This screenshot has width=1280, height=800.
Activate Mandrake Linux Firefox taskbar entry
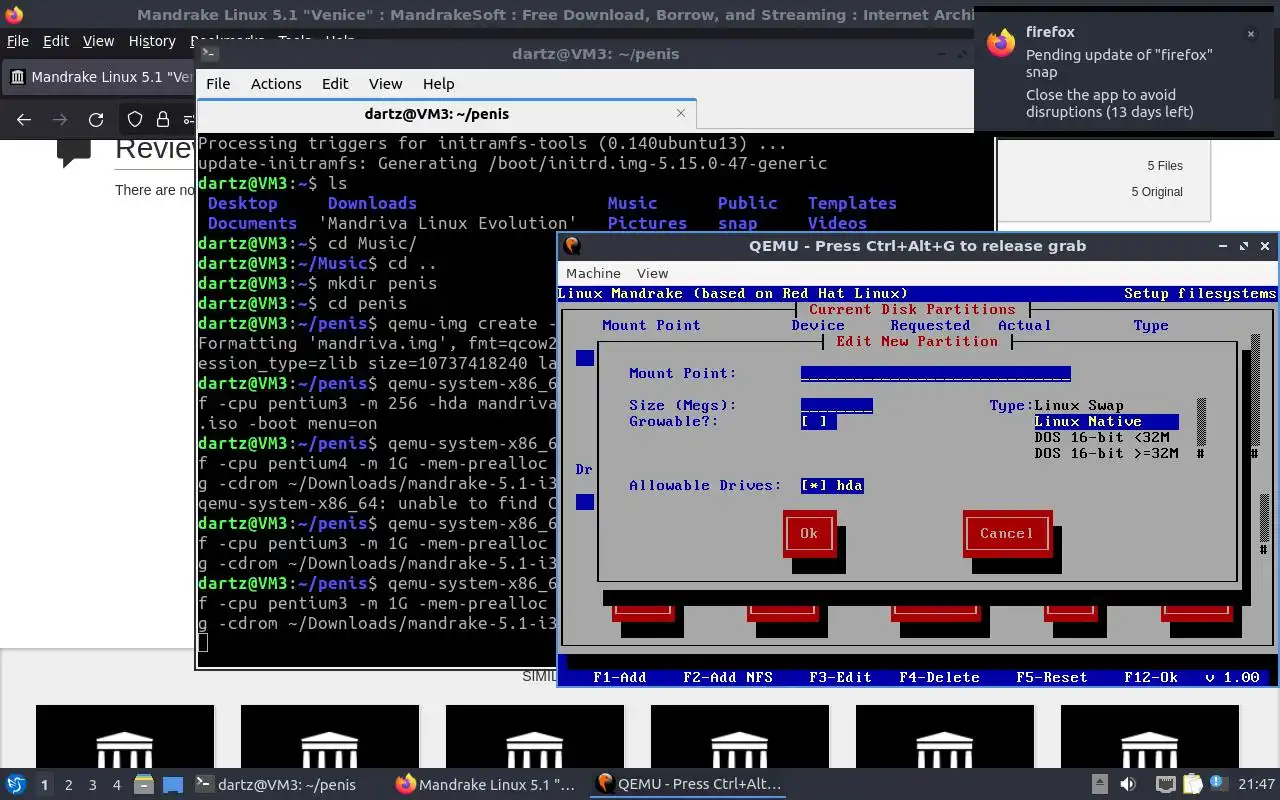tap(487, 784)
